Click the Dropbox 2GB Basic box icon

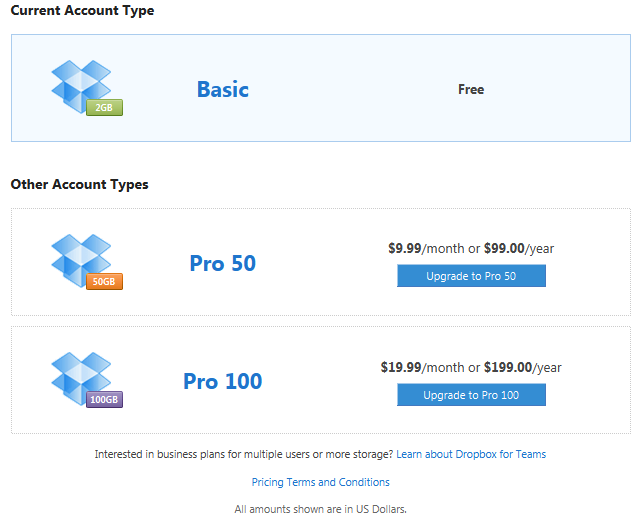pyautogui.click(x=87, y=88)
